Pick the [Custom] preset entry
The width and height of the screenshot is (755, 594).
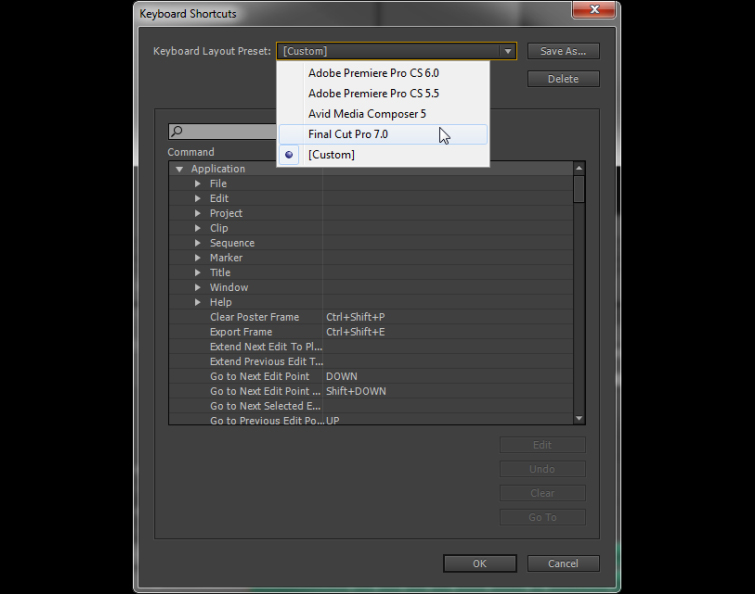tap(383, 155)
